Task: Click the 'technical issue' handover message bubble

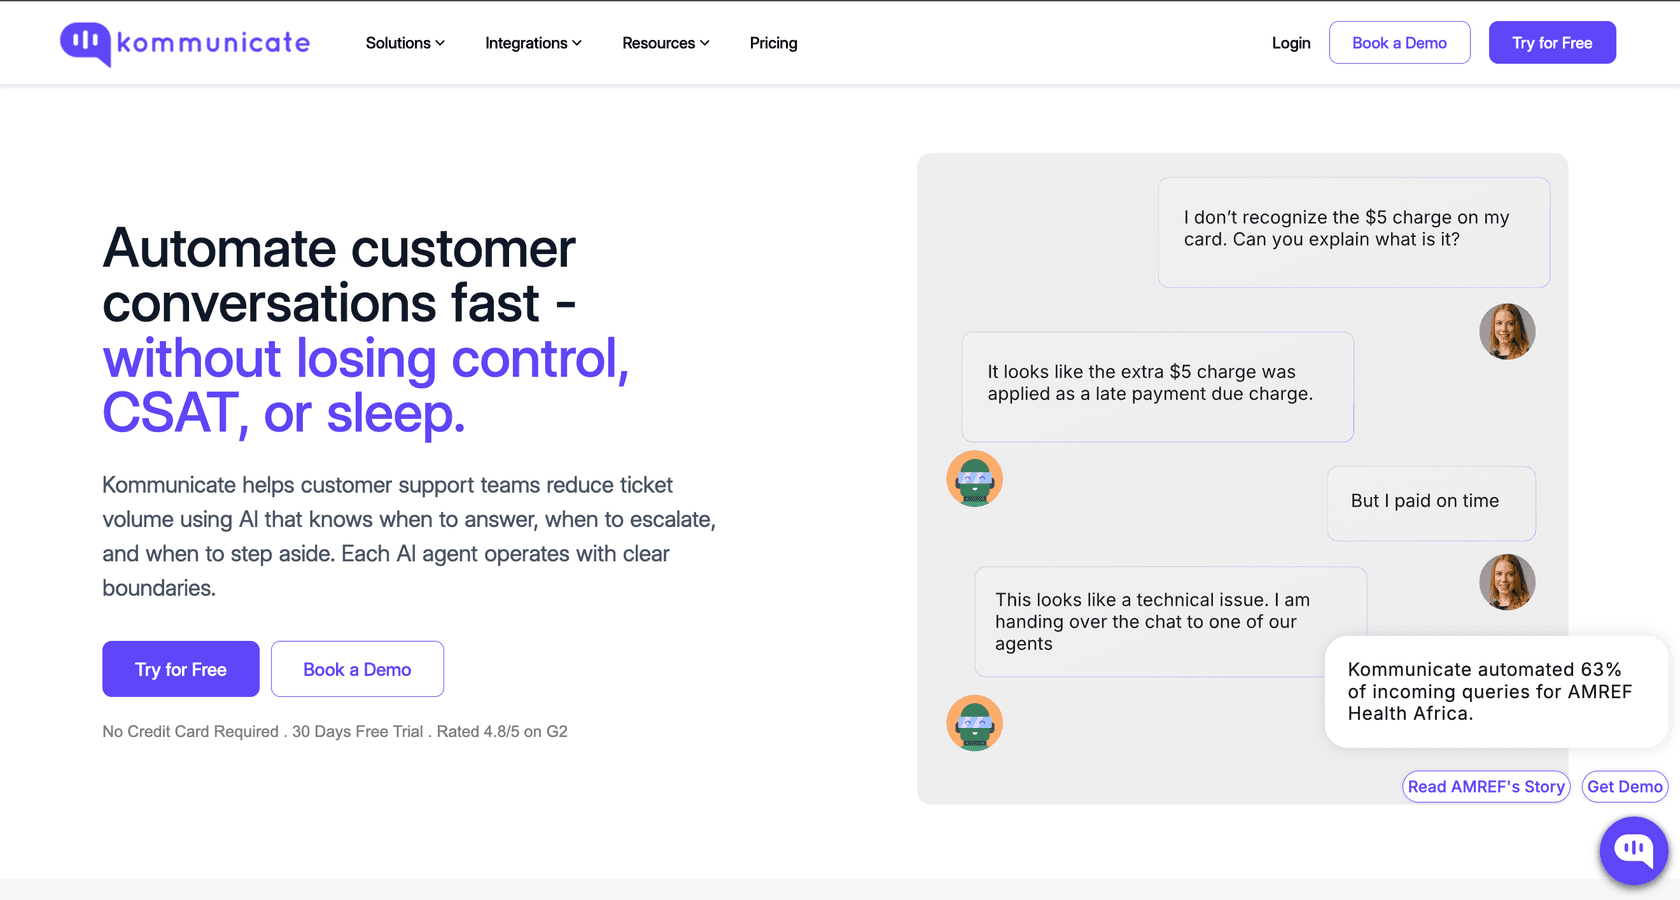Action: (1171, 622)
